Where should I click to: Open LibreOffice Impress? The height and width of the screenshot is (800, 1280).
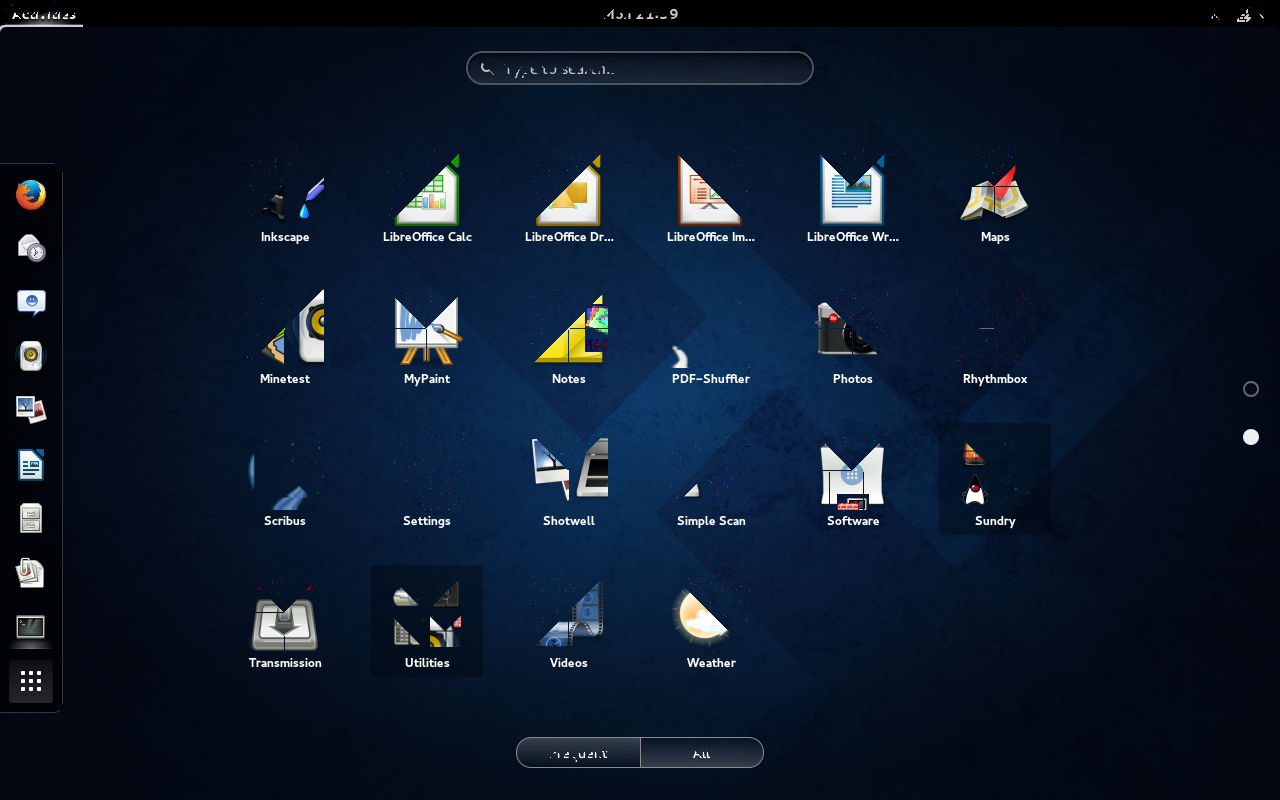[x=711, y=200]
